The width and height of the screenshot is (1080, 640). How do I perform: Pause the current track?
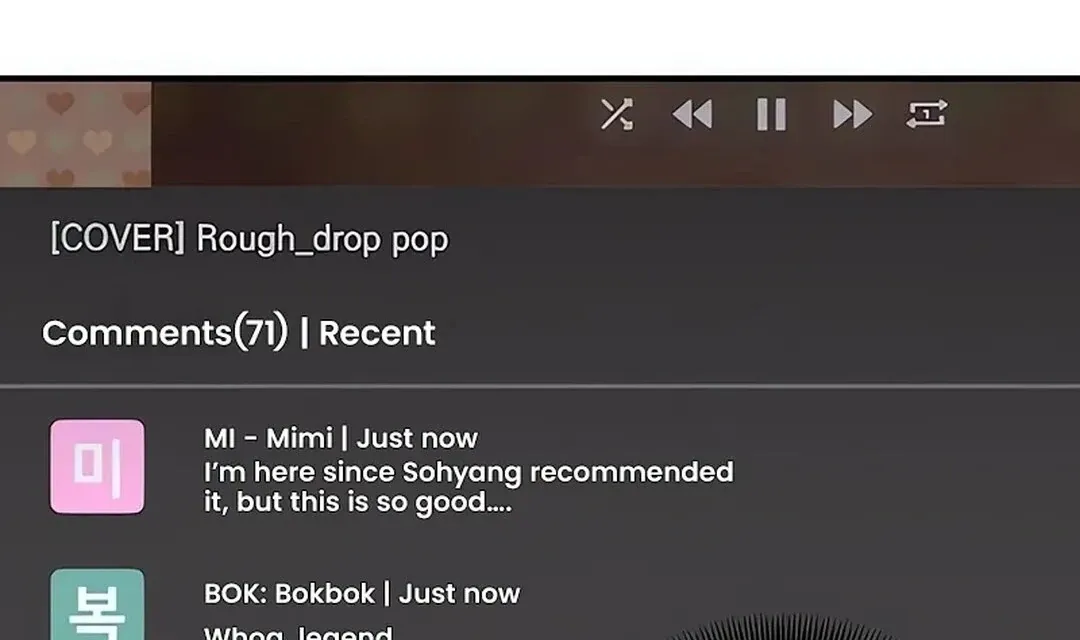click(771, 114)
